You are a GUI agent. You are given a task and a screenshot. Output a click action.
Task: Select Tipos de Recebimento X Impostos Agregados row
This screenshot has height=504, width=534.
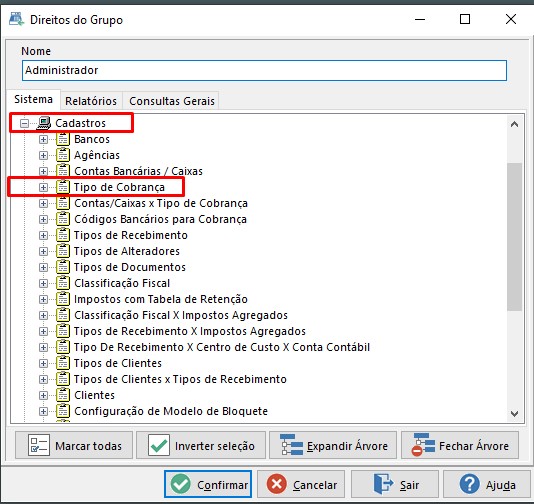pyautogui.click(x=190, y=331)
